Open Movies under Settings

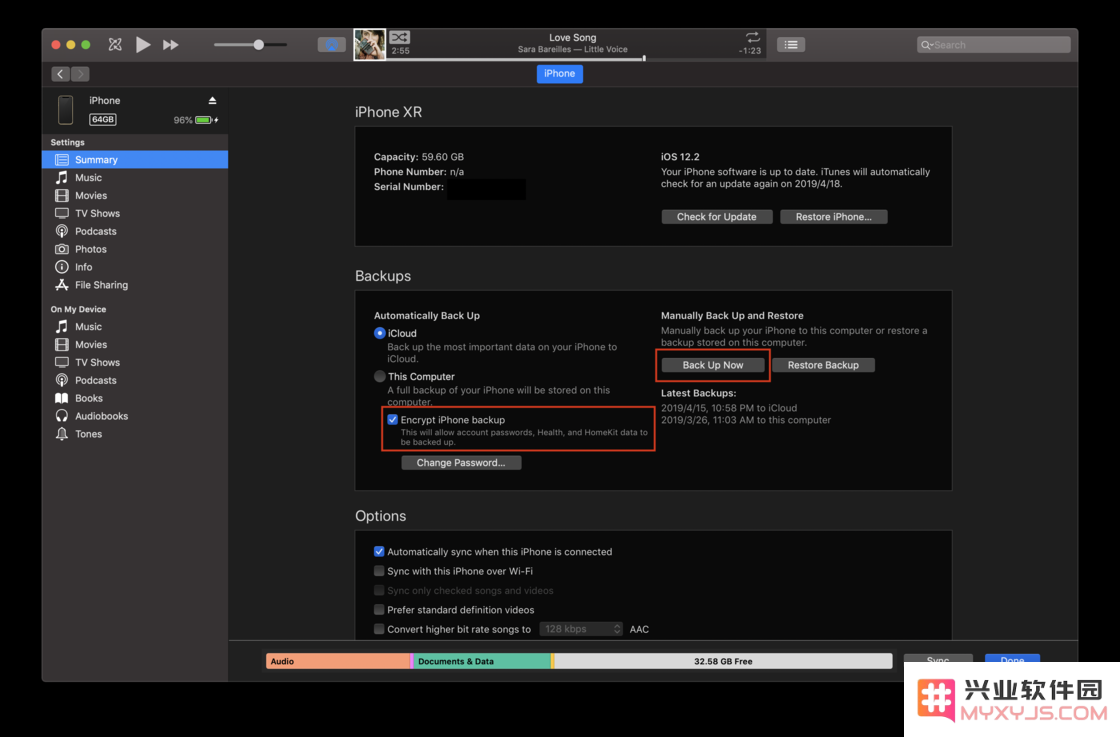[135, 195]
